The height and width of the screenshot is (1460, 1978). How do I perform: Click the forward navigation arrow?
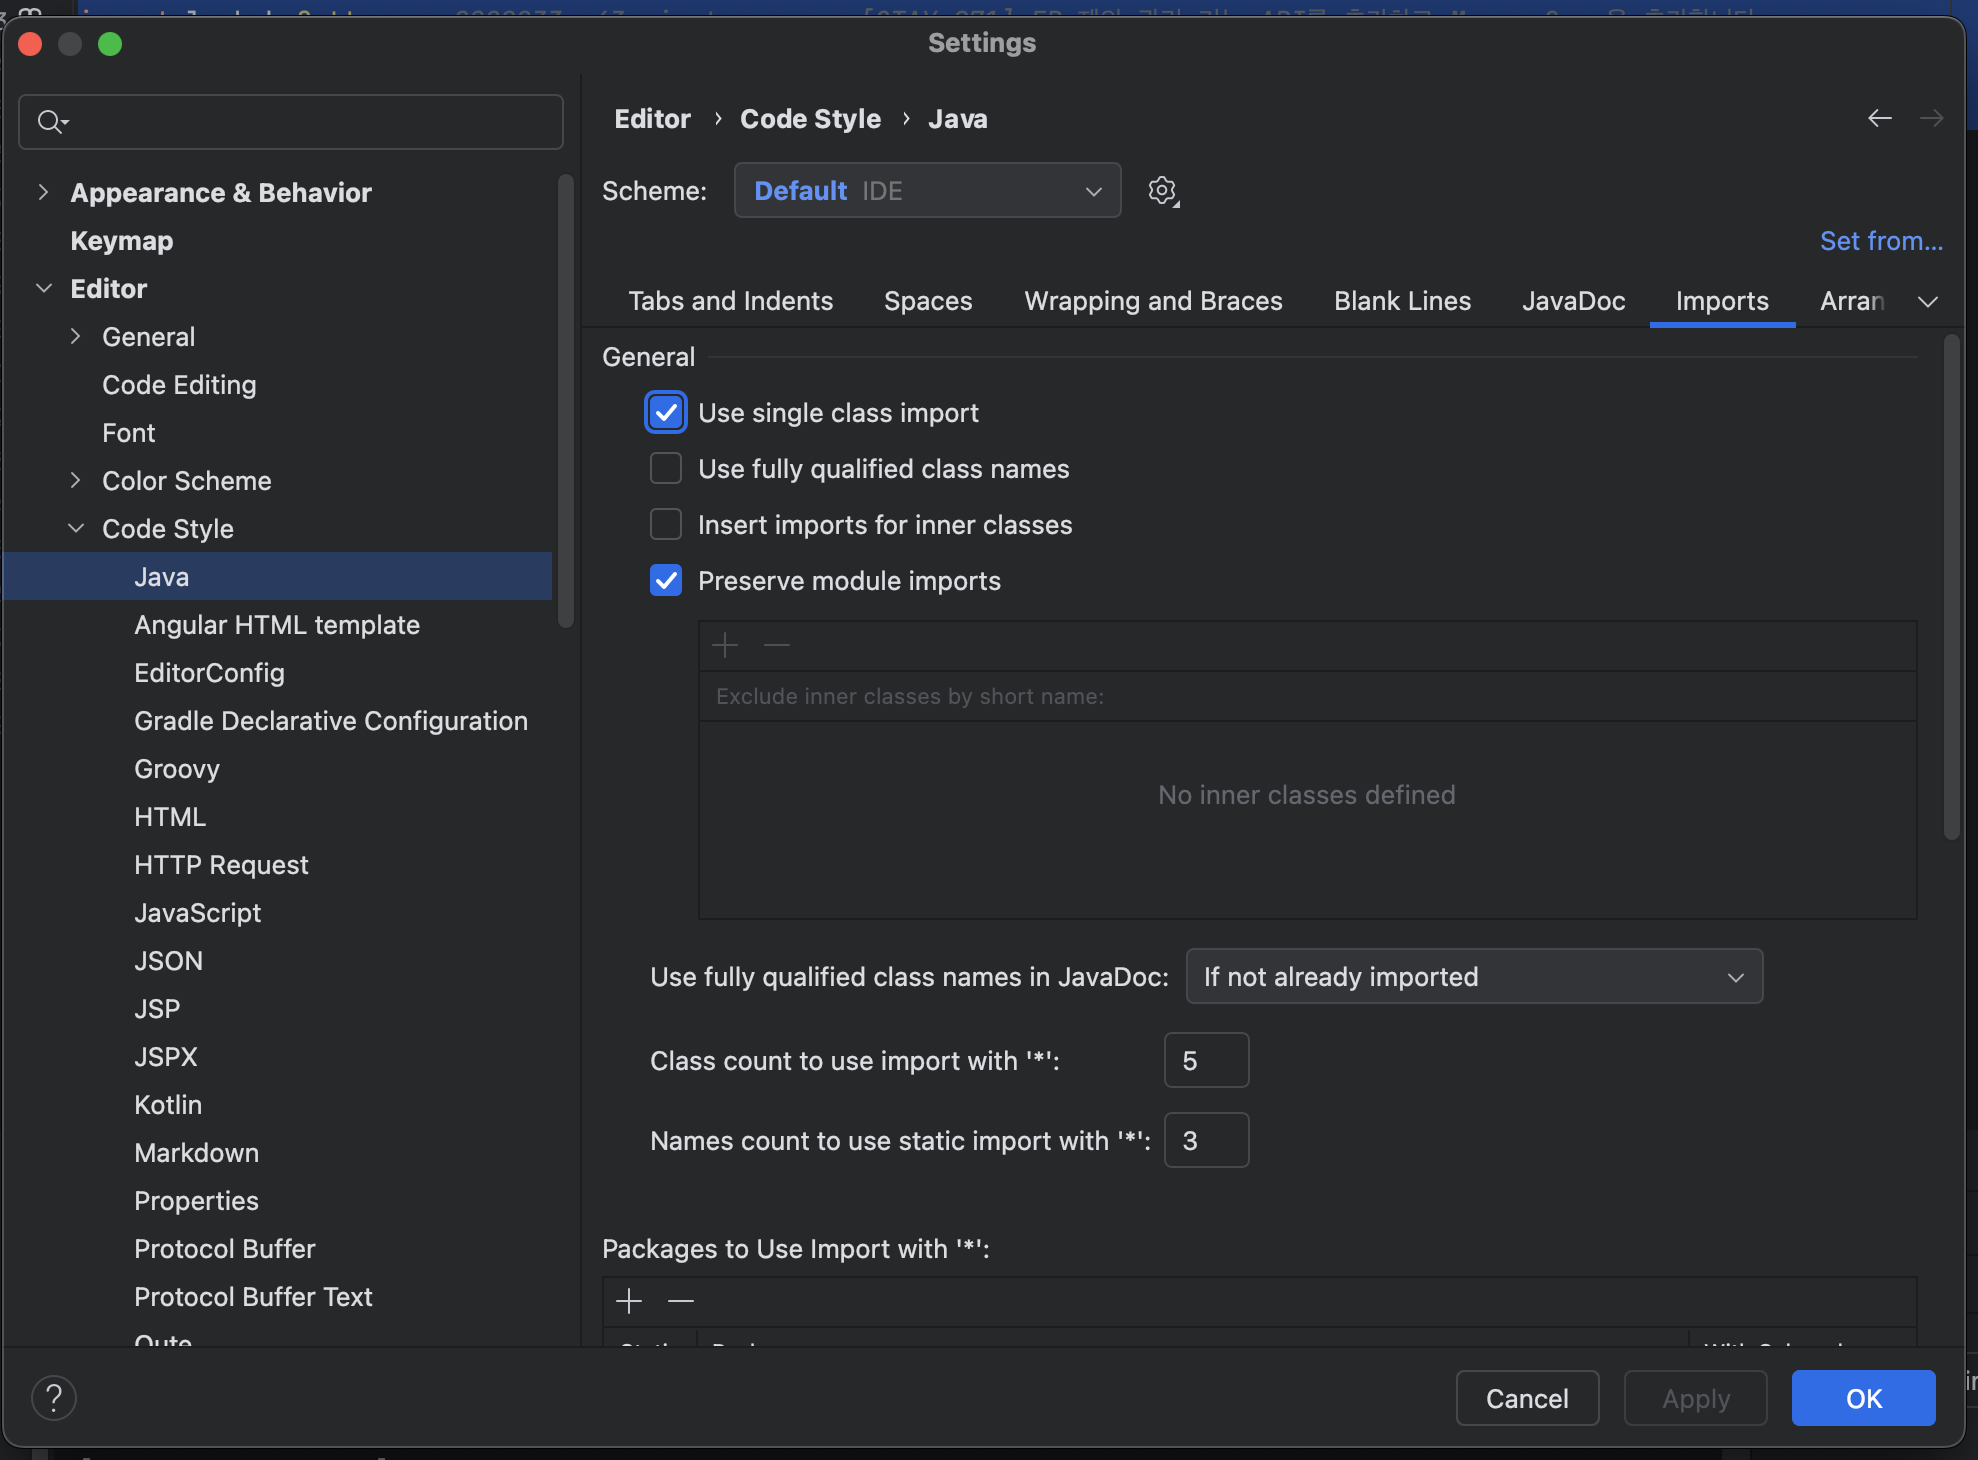pyautogui.click(x=1931, y=119)
